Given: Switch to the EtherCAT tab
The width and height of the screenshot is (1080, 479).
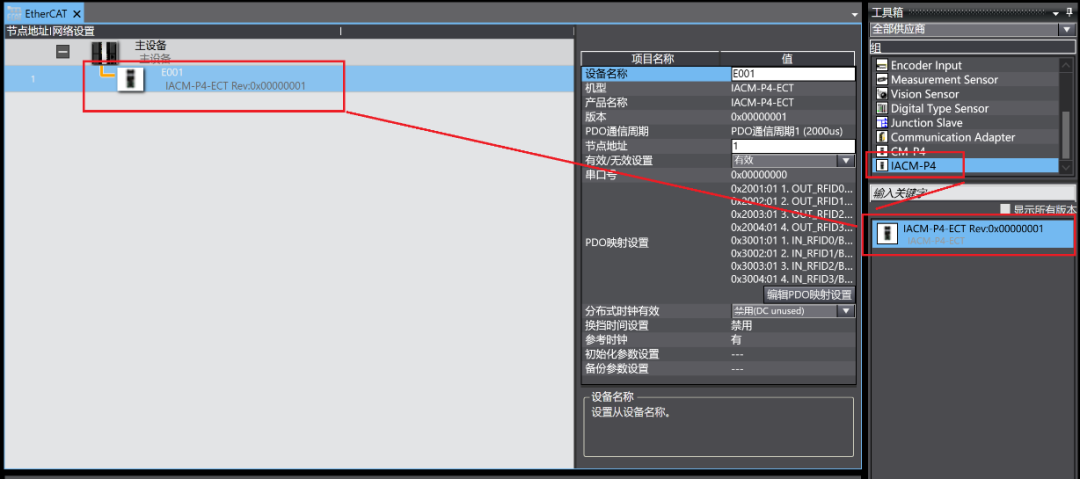Looking at the screenshot, I should coord(39,13).
